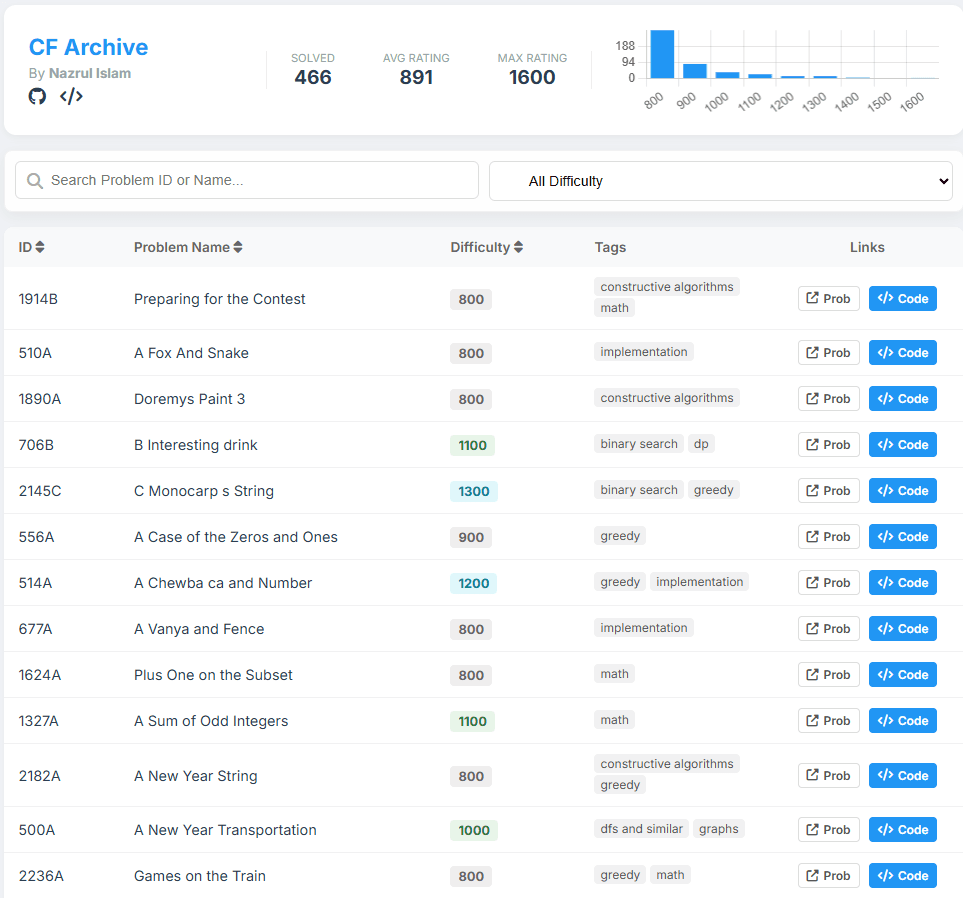Screen dimensions: 963x898
Task: Click the search magnifier icon
Action: pos(35,181)
